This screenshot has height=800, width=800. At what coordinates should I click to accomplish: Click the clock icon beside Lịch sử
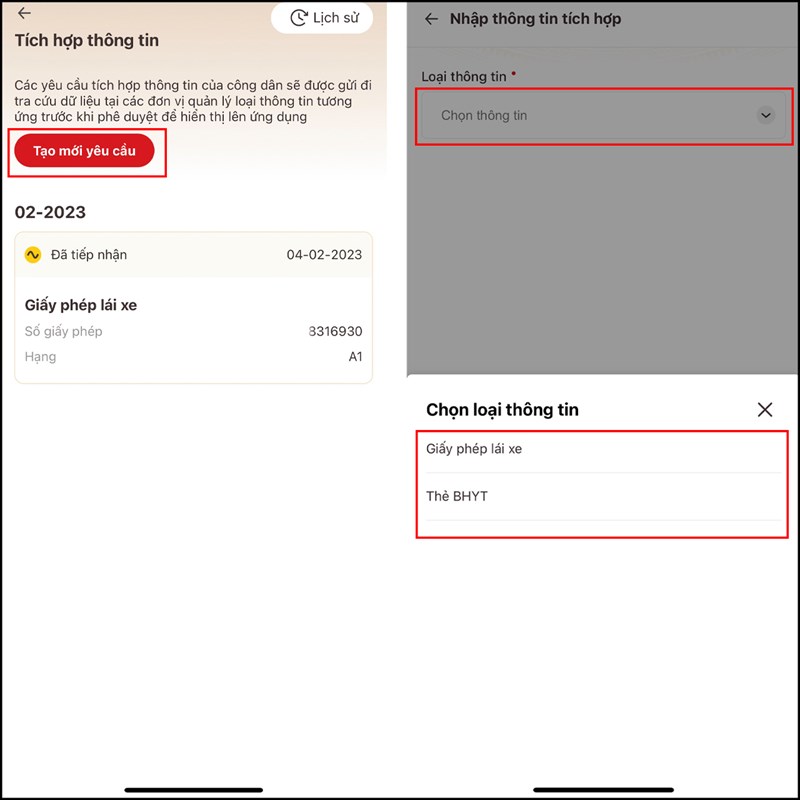[298, 18]
